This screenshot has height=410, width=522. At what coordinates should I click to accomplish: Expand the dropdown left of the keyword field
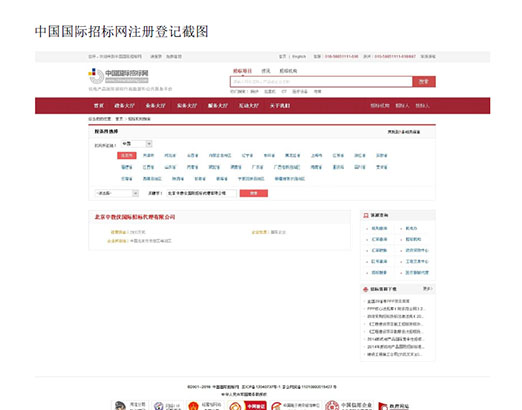[117, 193]
